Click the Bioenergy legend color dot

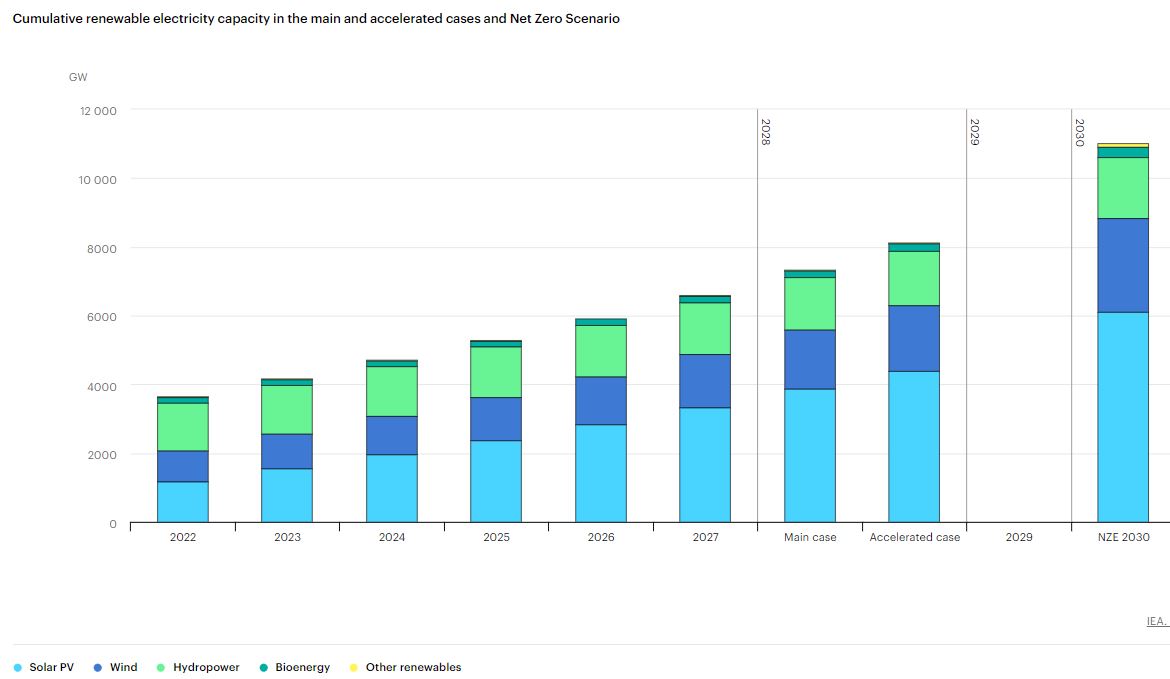265,667
